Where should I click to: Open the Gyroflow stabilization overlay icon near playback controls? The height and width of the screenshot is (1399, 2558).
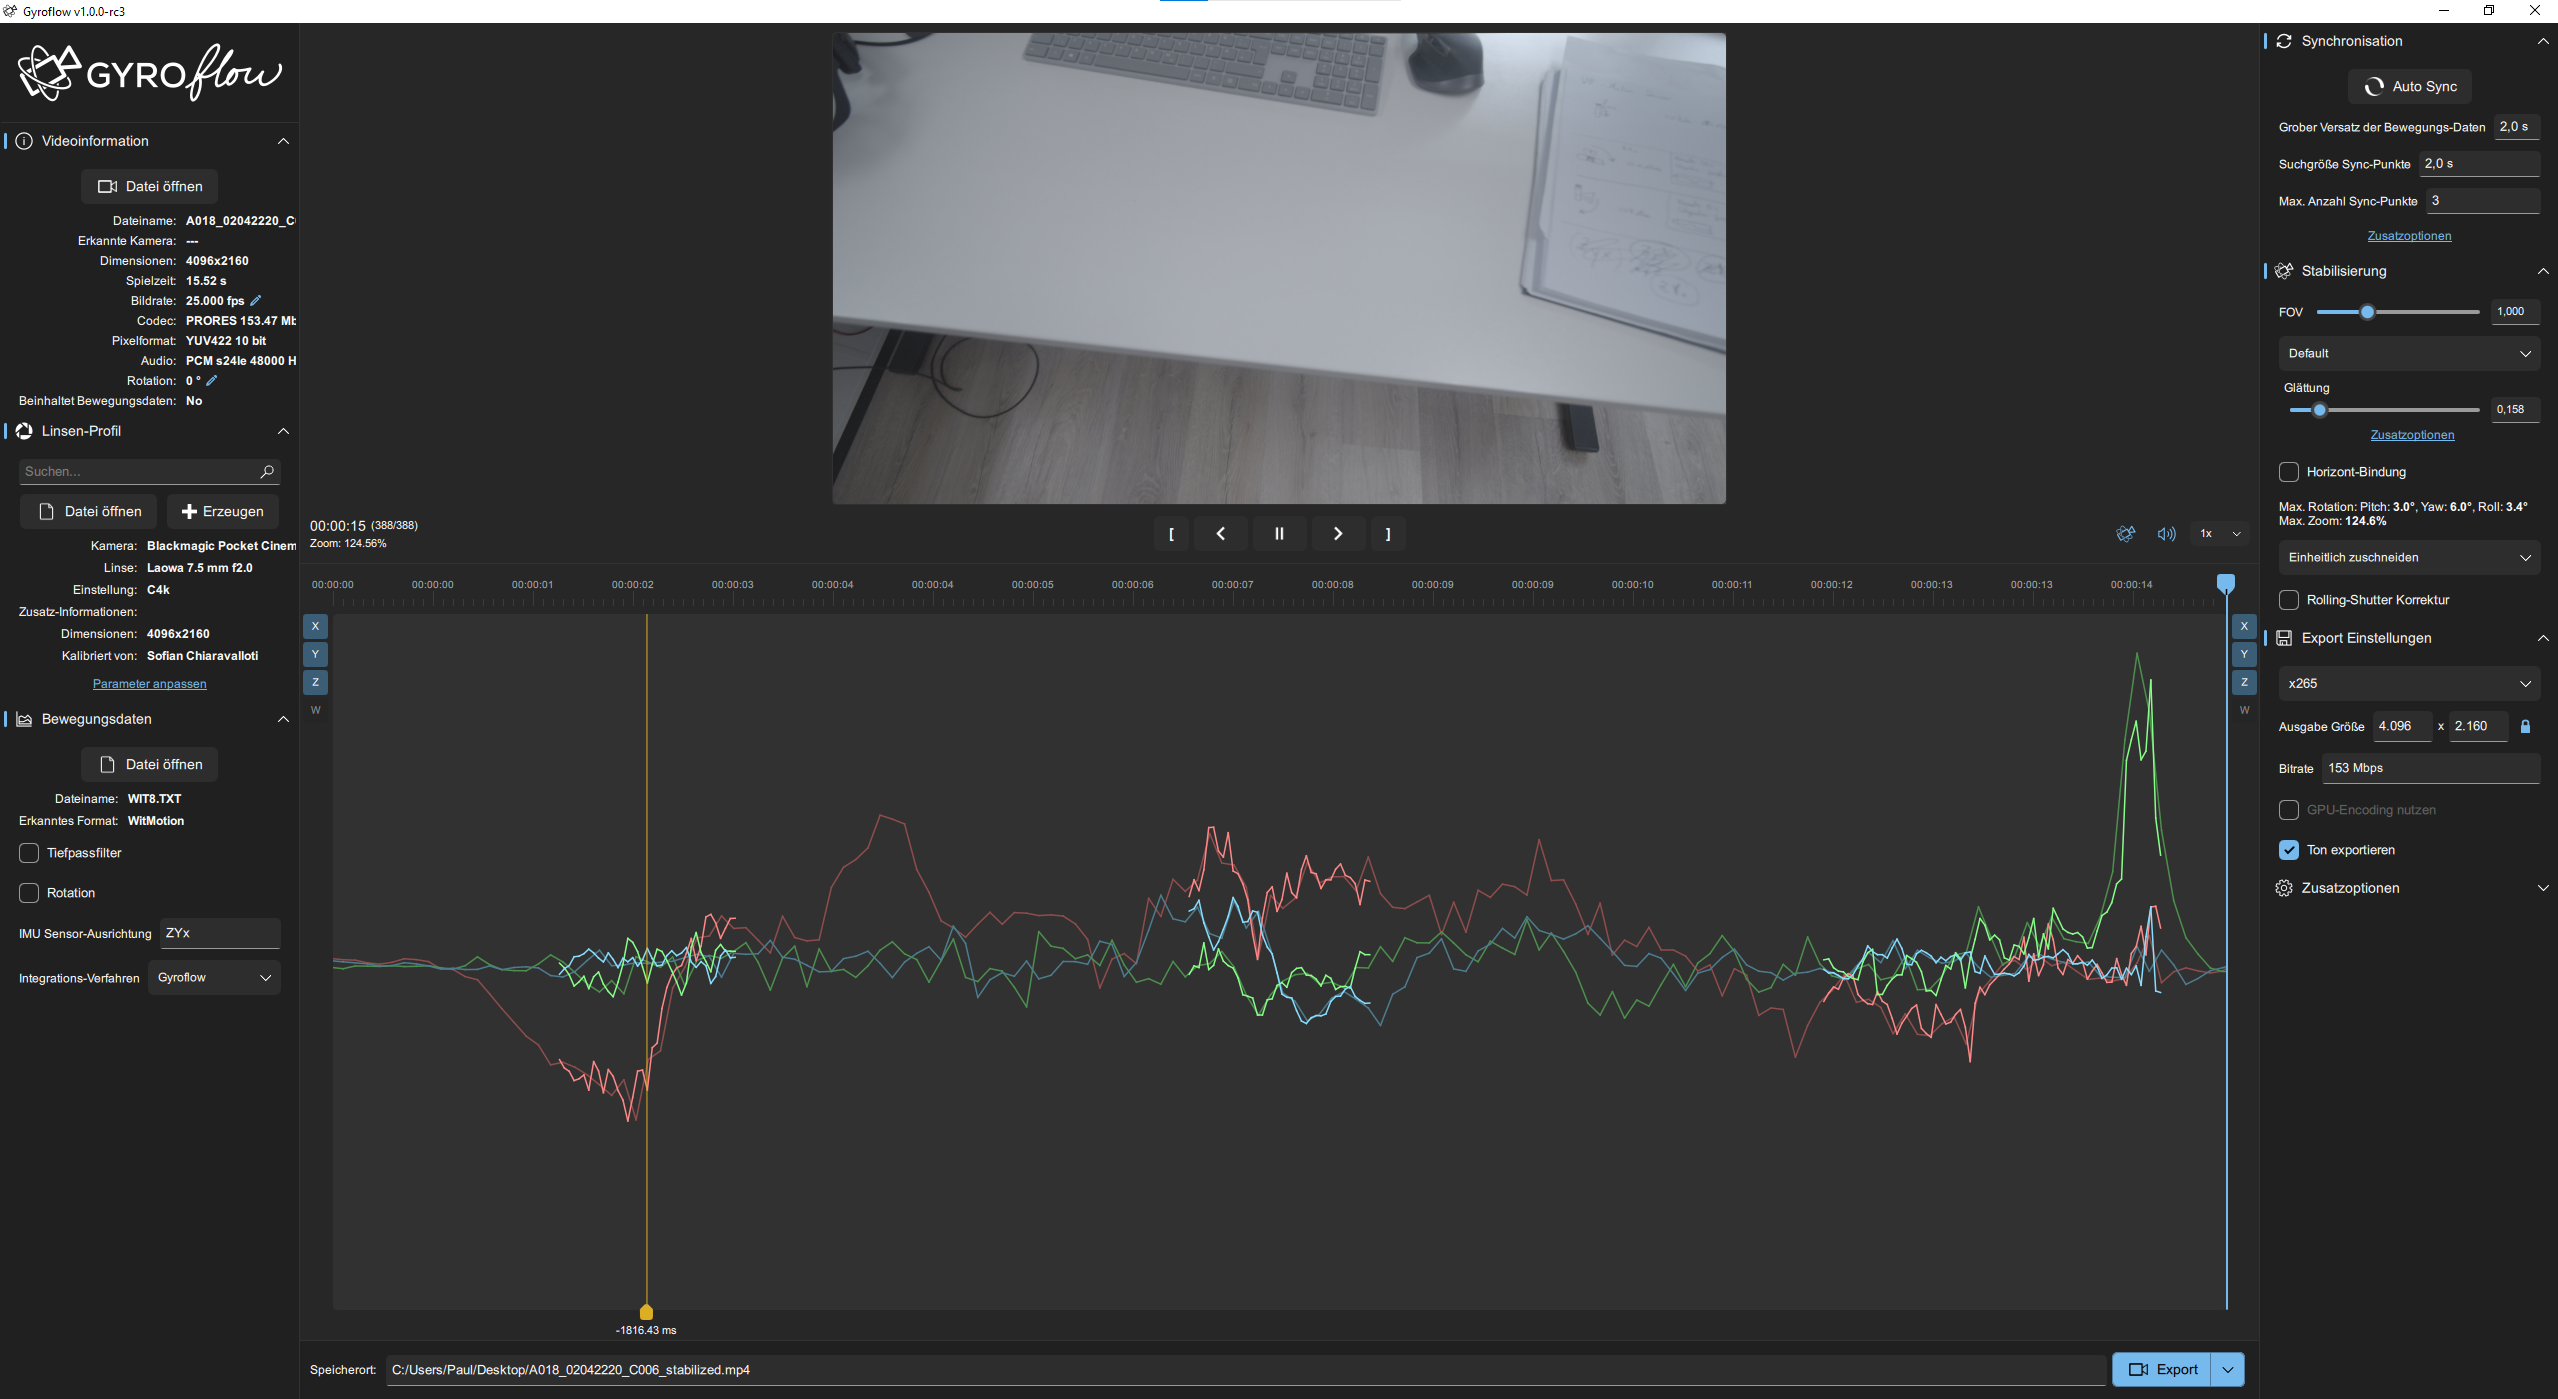2126,533
